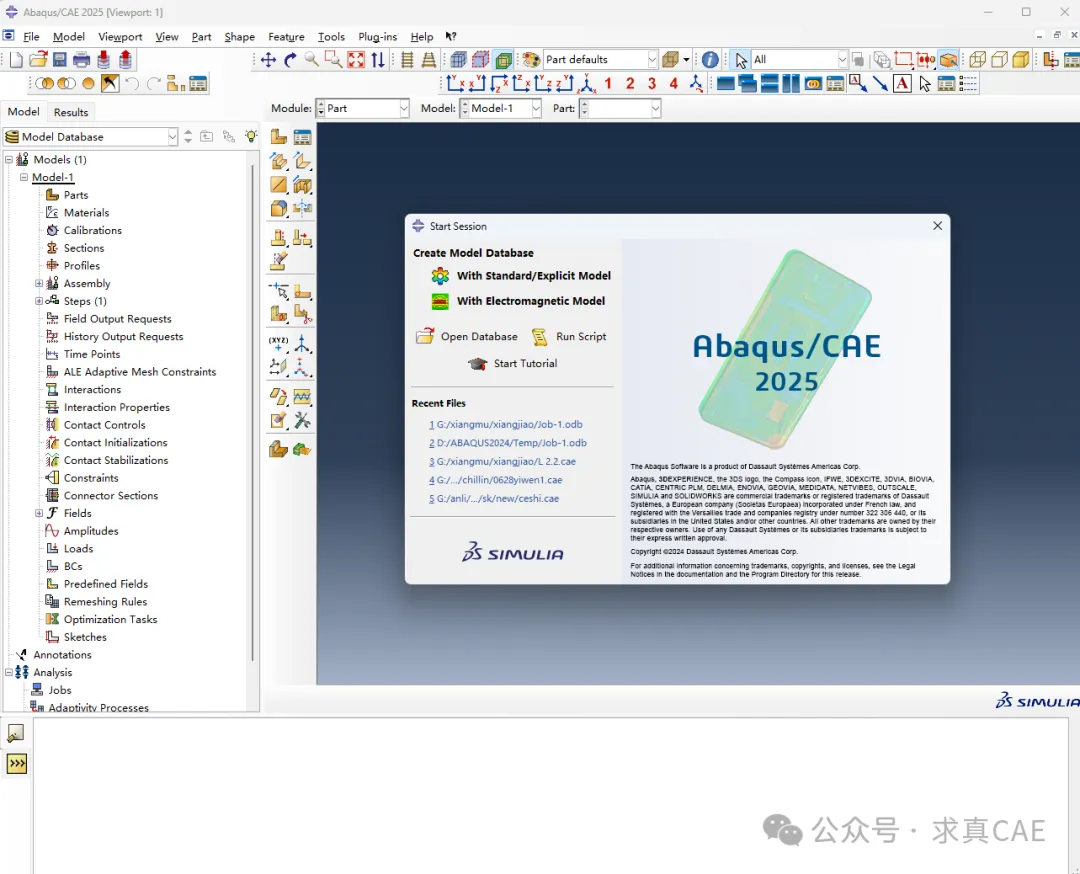Screen dimensions: 1080x874
Task: Select the Pan View tool
Action: pos(268,60)
